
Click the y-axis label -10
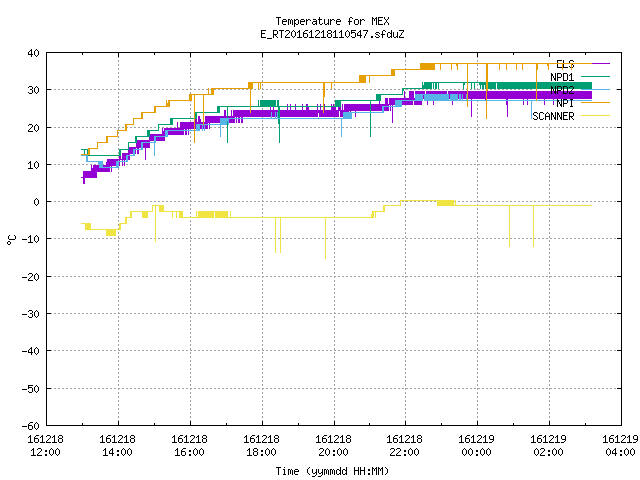[x=30, y=239]
